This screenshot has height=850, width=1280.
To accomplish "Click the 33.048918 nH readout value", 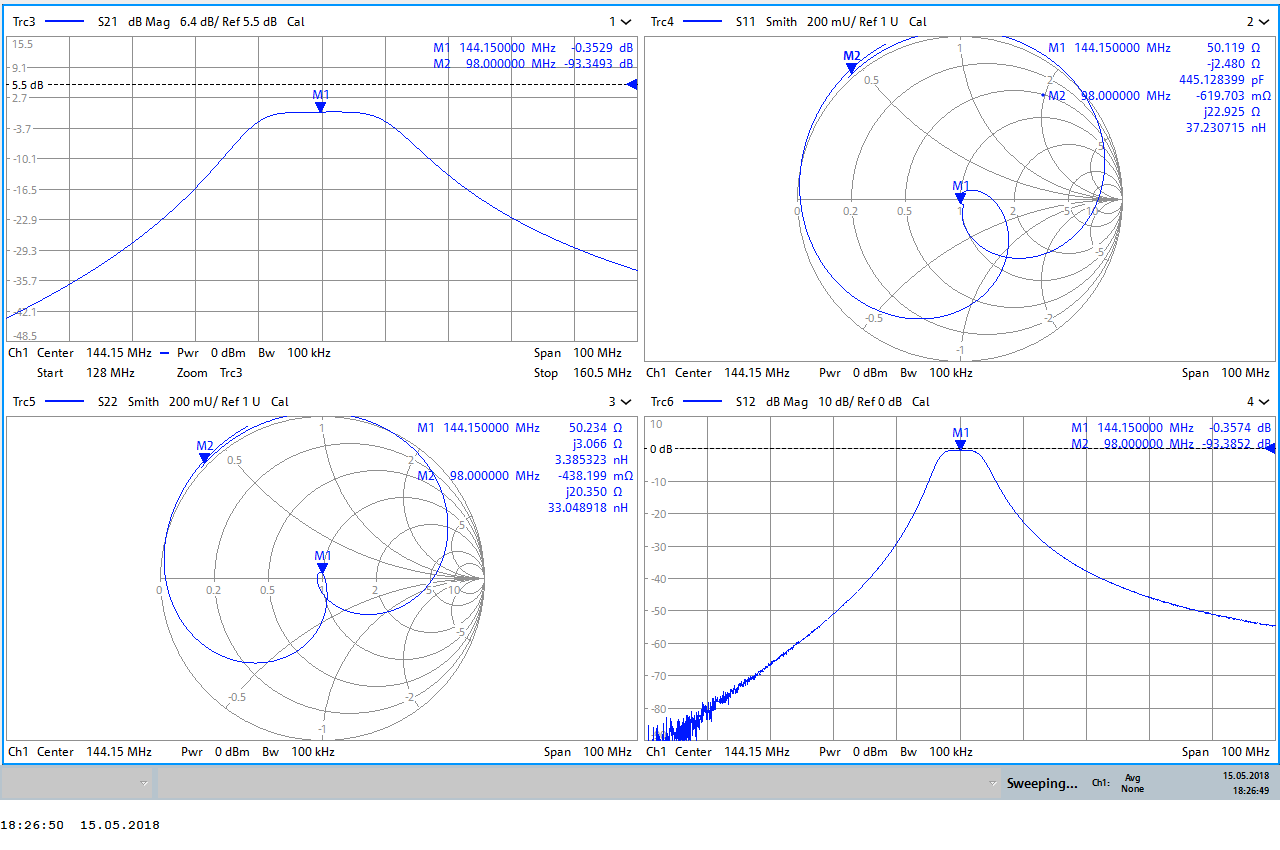I will pos(588,508).
